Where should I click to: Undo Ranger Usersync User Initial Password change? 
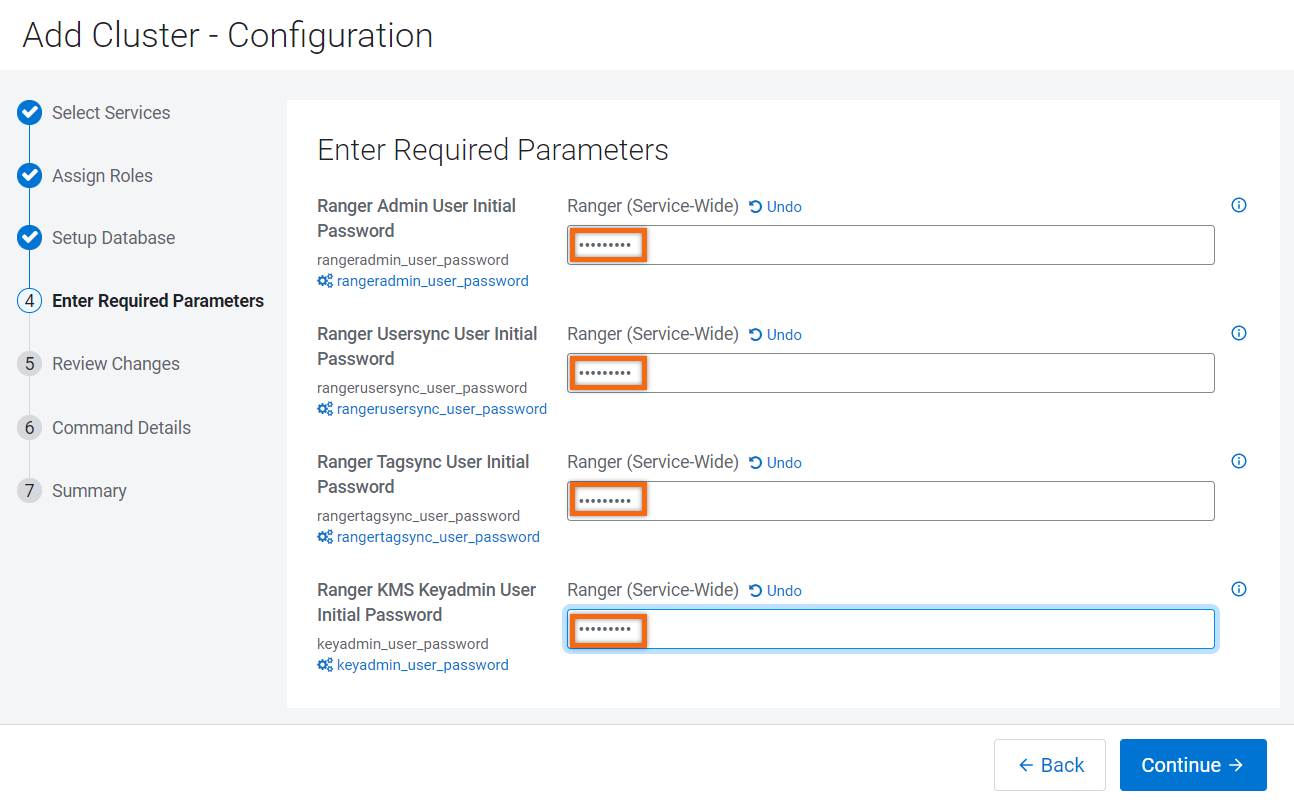pyautogui.click(x=775, y=335)
